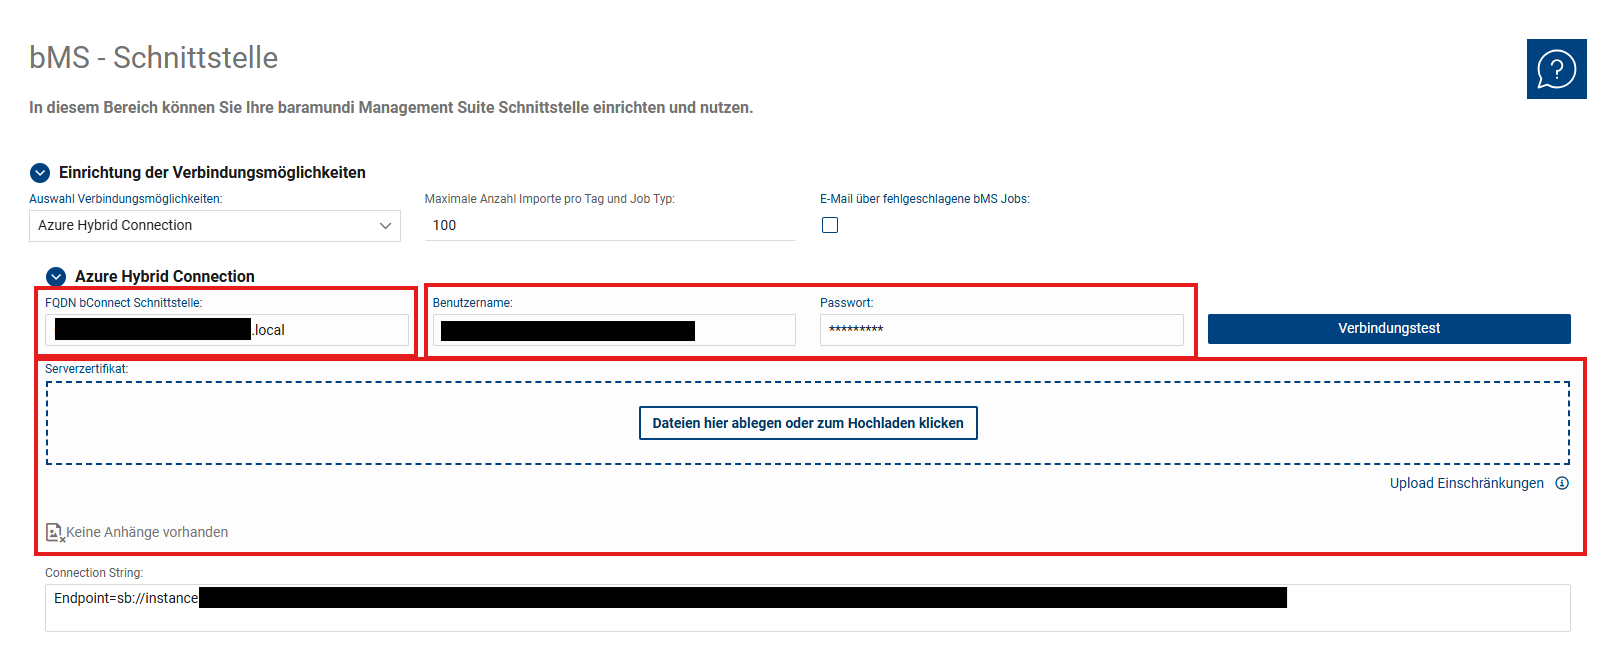Click info icon beside Upload Einschränkungen

pyautogui.click(x=1562, y=483)
